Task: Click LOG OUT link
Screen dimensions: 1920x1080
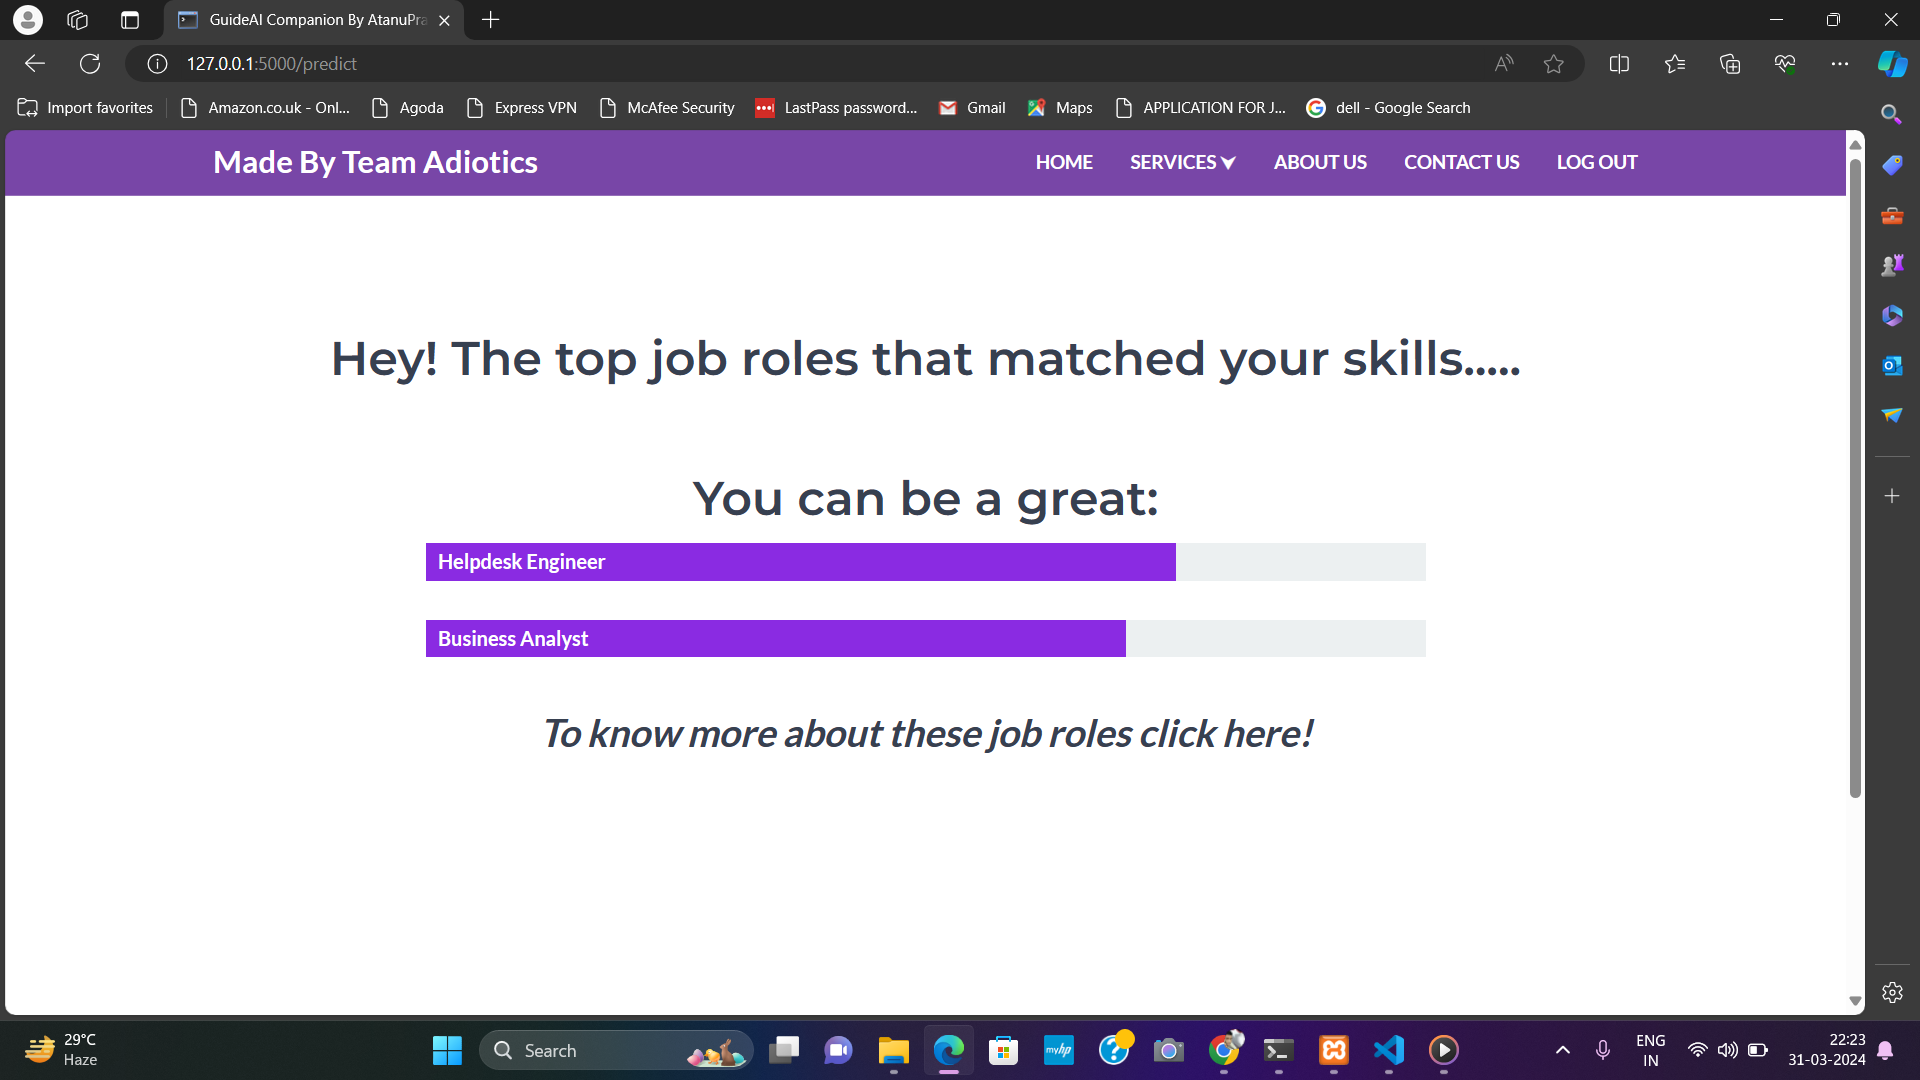Action: click(1596, 162)
